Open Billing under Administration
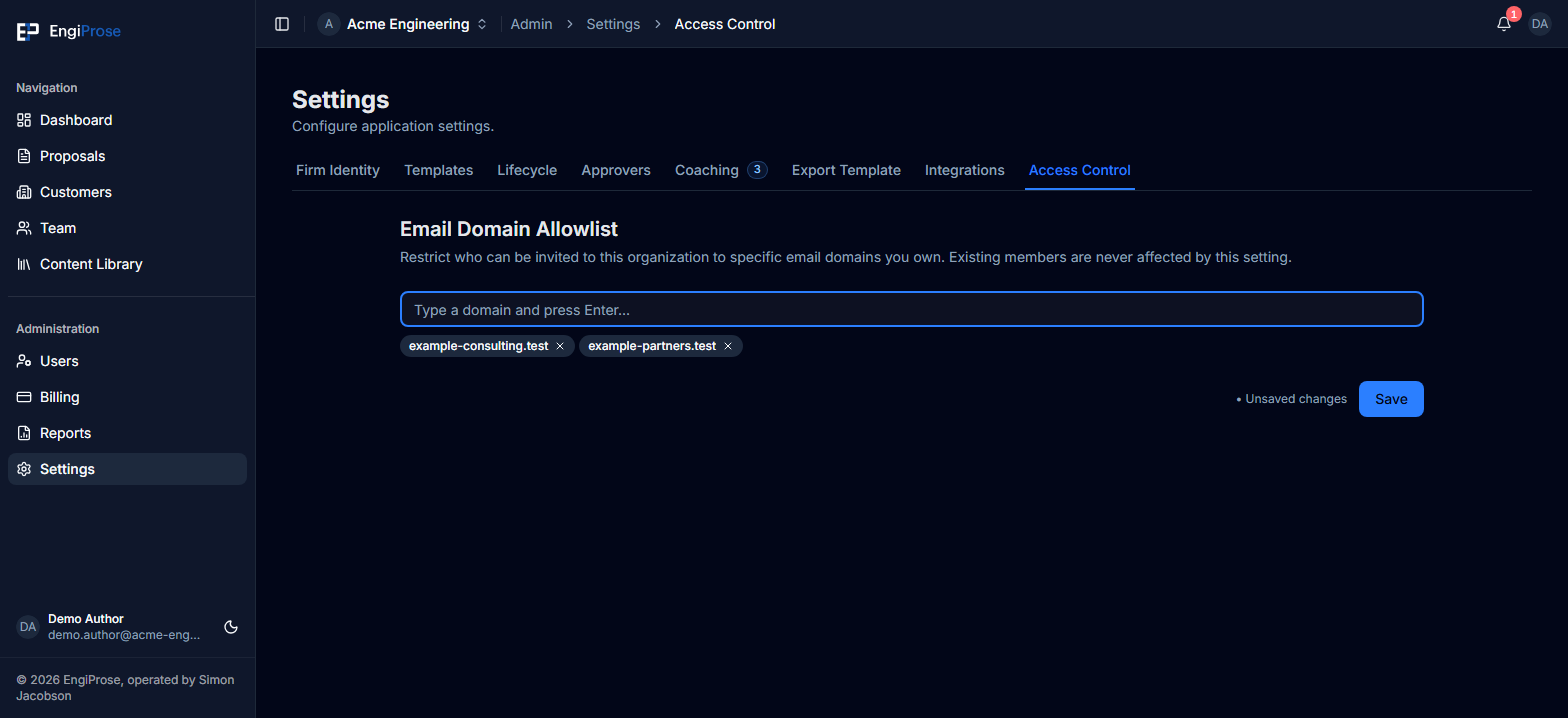This screenshot has height=718, width=1568. point(127,397)
